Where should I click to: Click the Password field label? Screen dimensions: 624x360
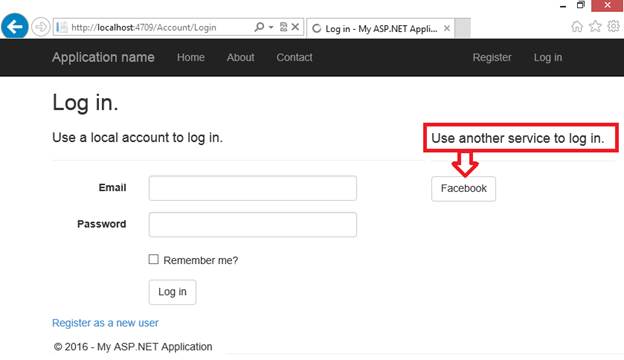coord(101,224)
